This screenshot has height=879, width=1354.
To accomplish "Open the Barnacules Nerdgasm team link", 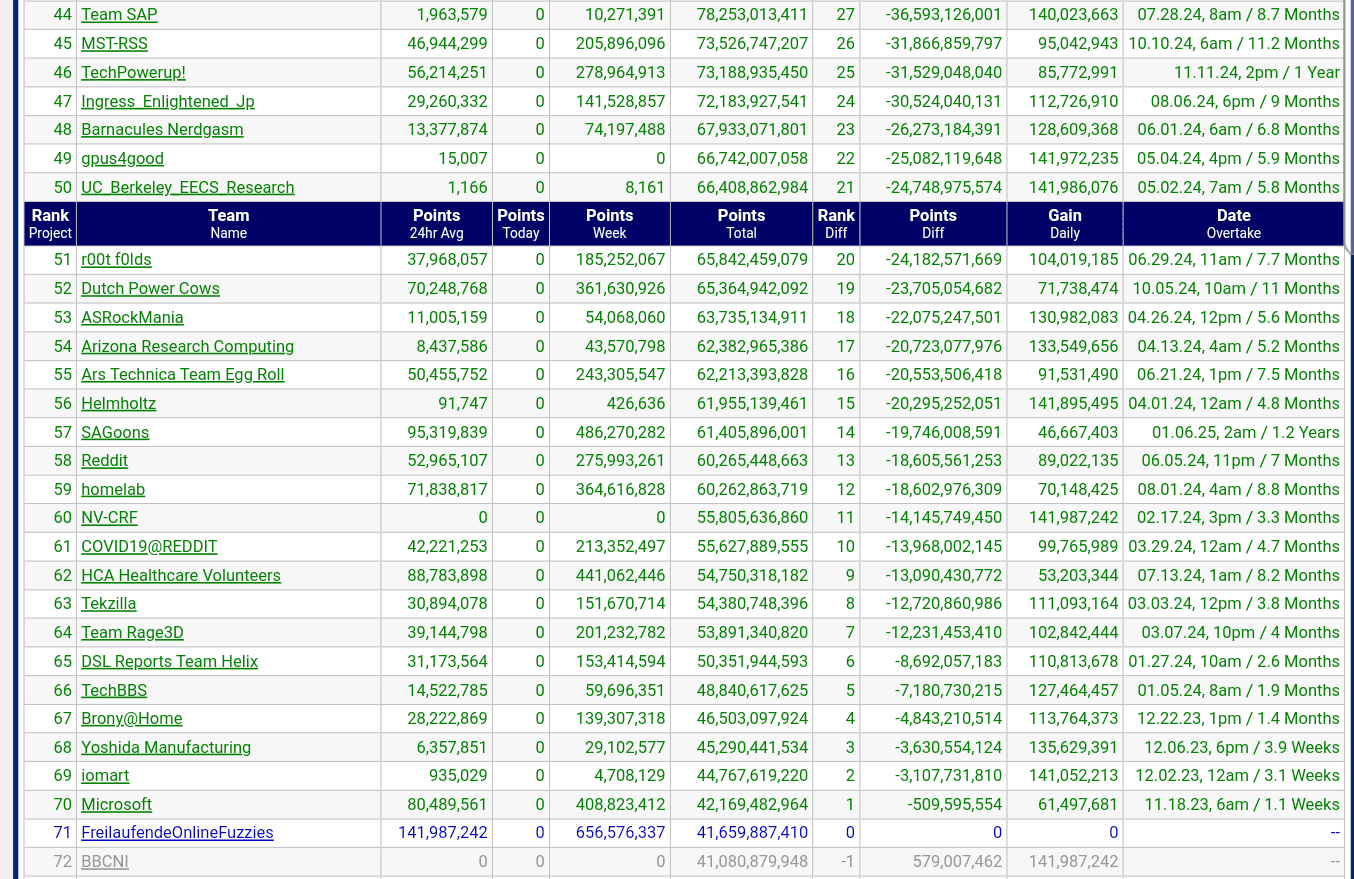I will coord(162,130).
